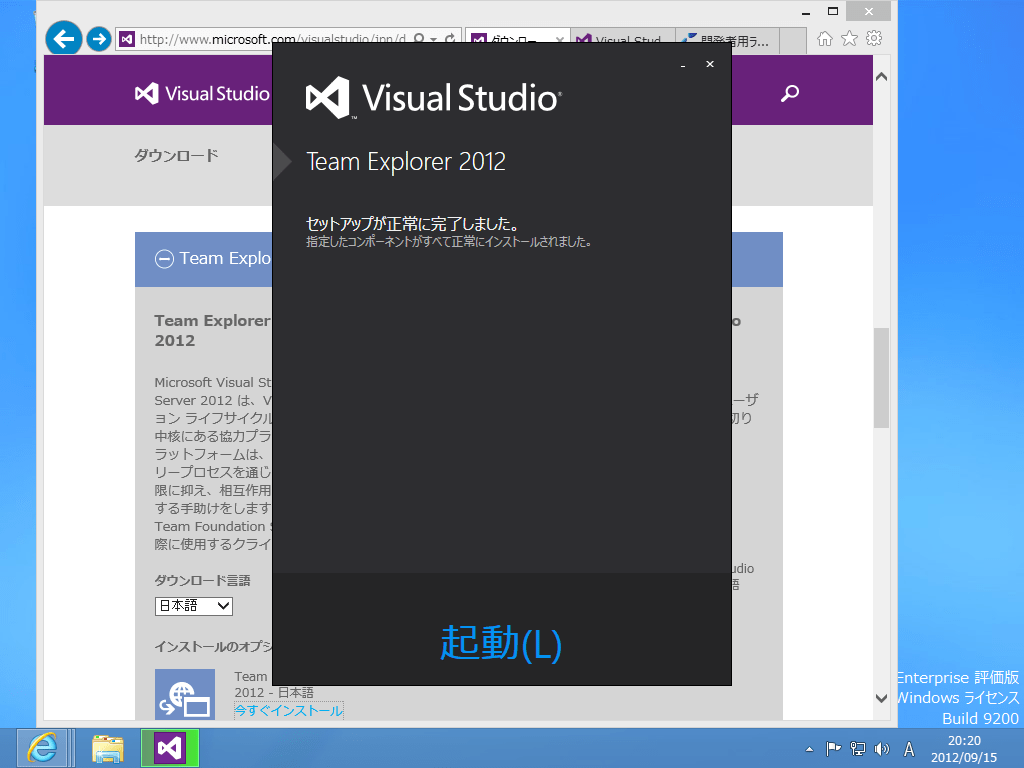
Task: Open the volume tray icon
Action: click(x=882, y=749)
